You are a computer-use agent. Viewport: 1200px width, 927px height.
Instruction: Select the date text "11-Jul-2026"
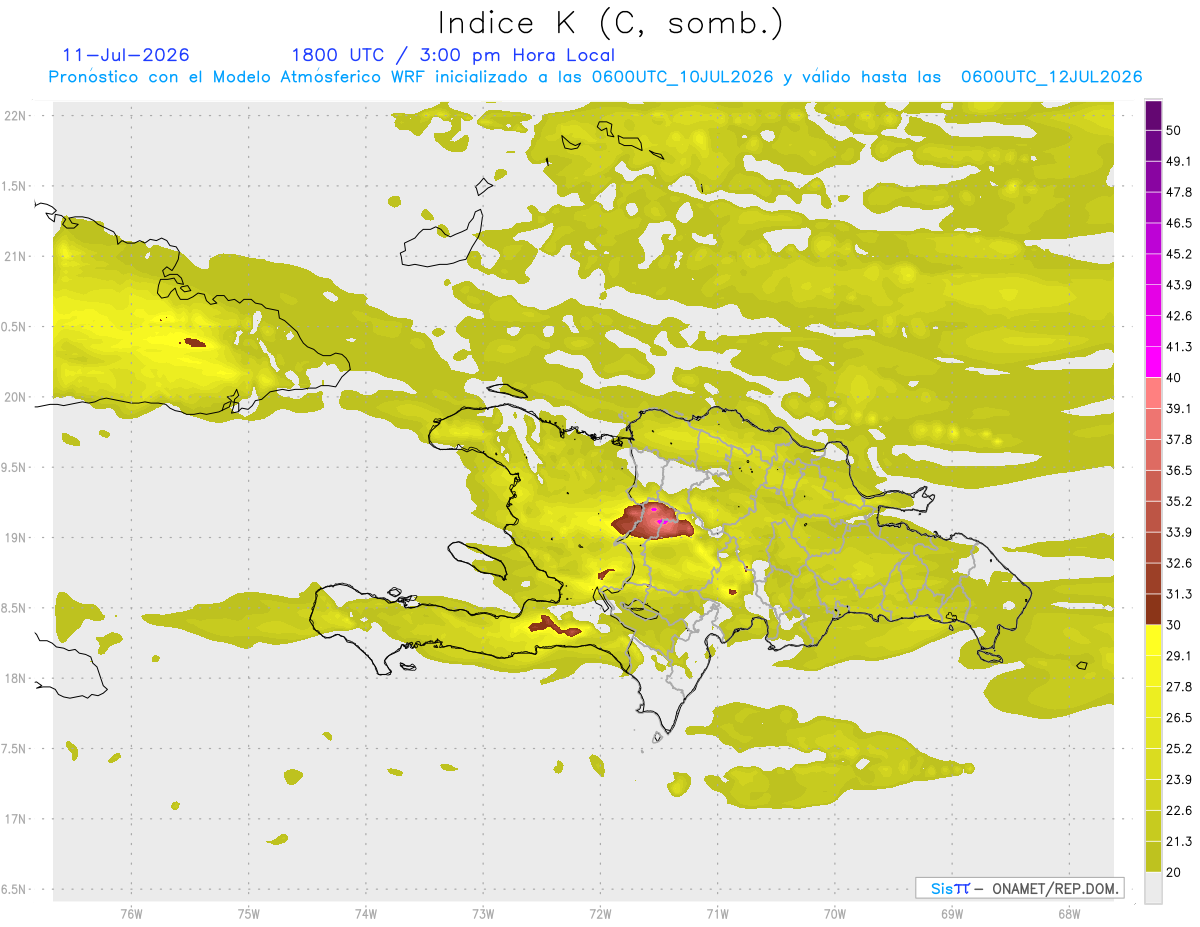(x=126, y=55)
